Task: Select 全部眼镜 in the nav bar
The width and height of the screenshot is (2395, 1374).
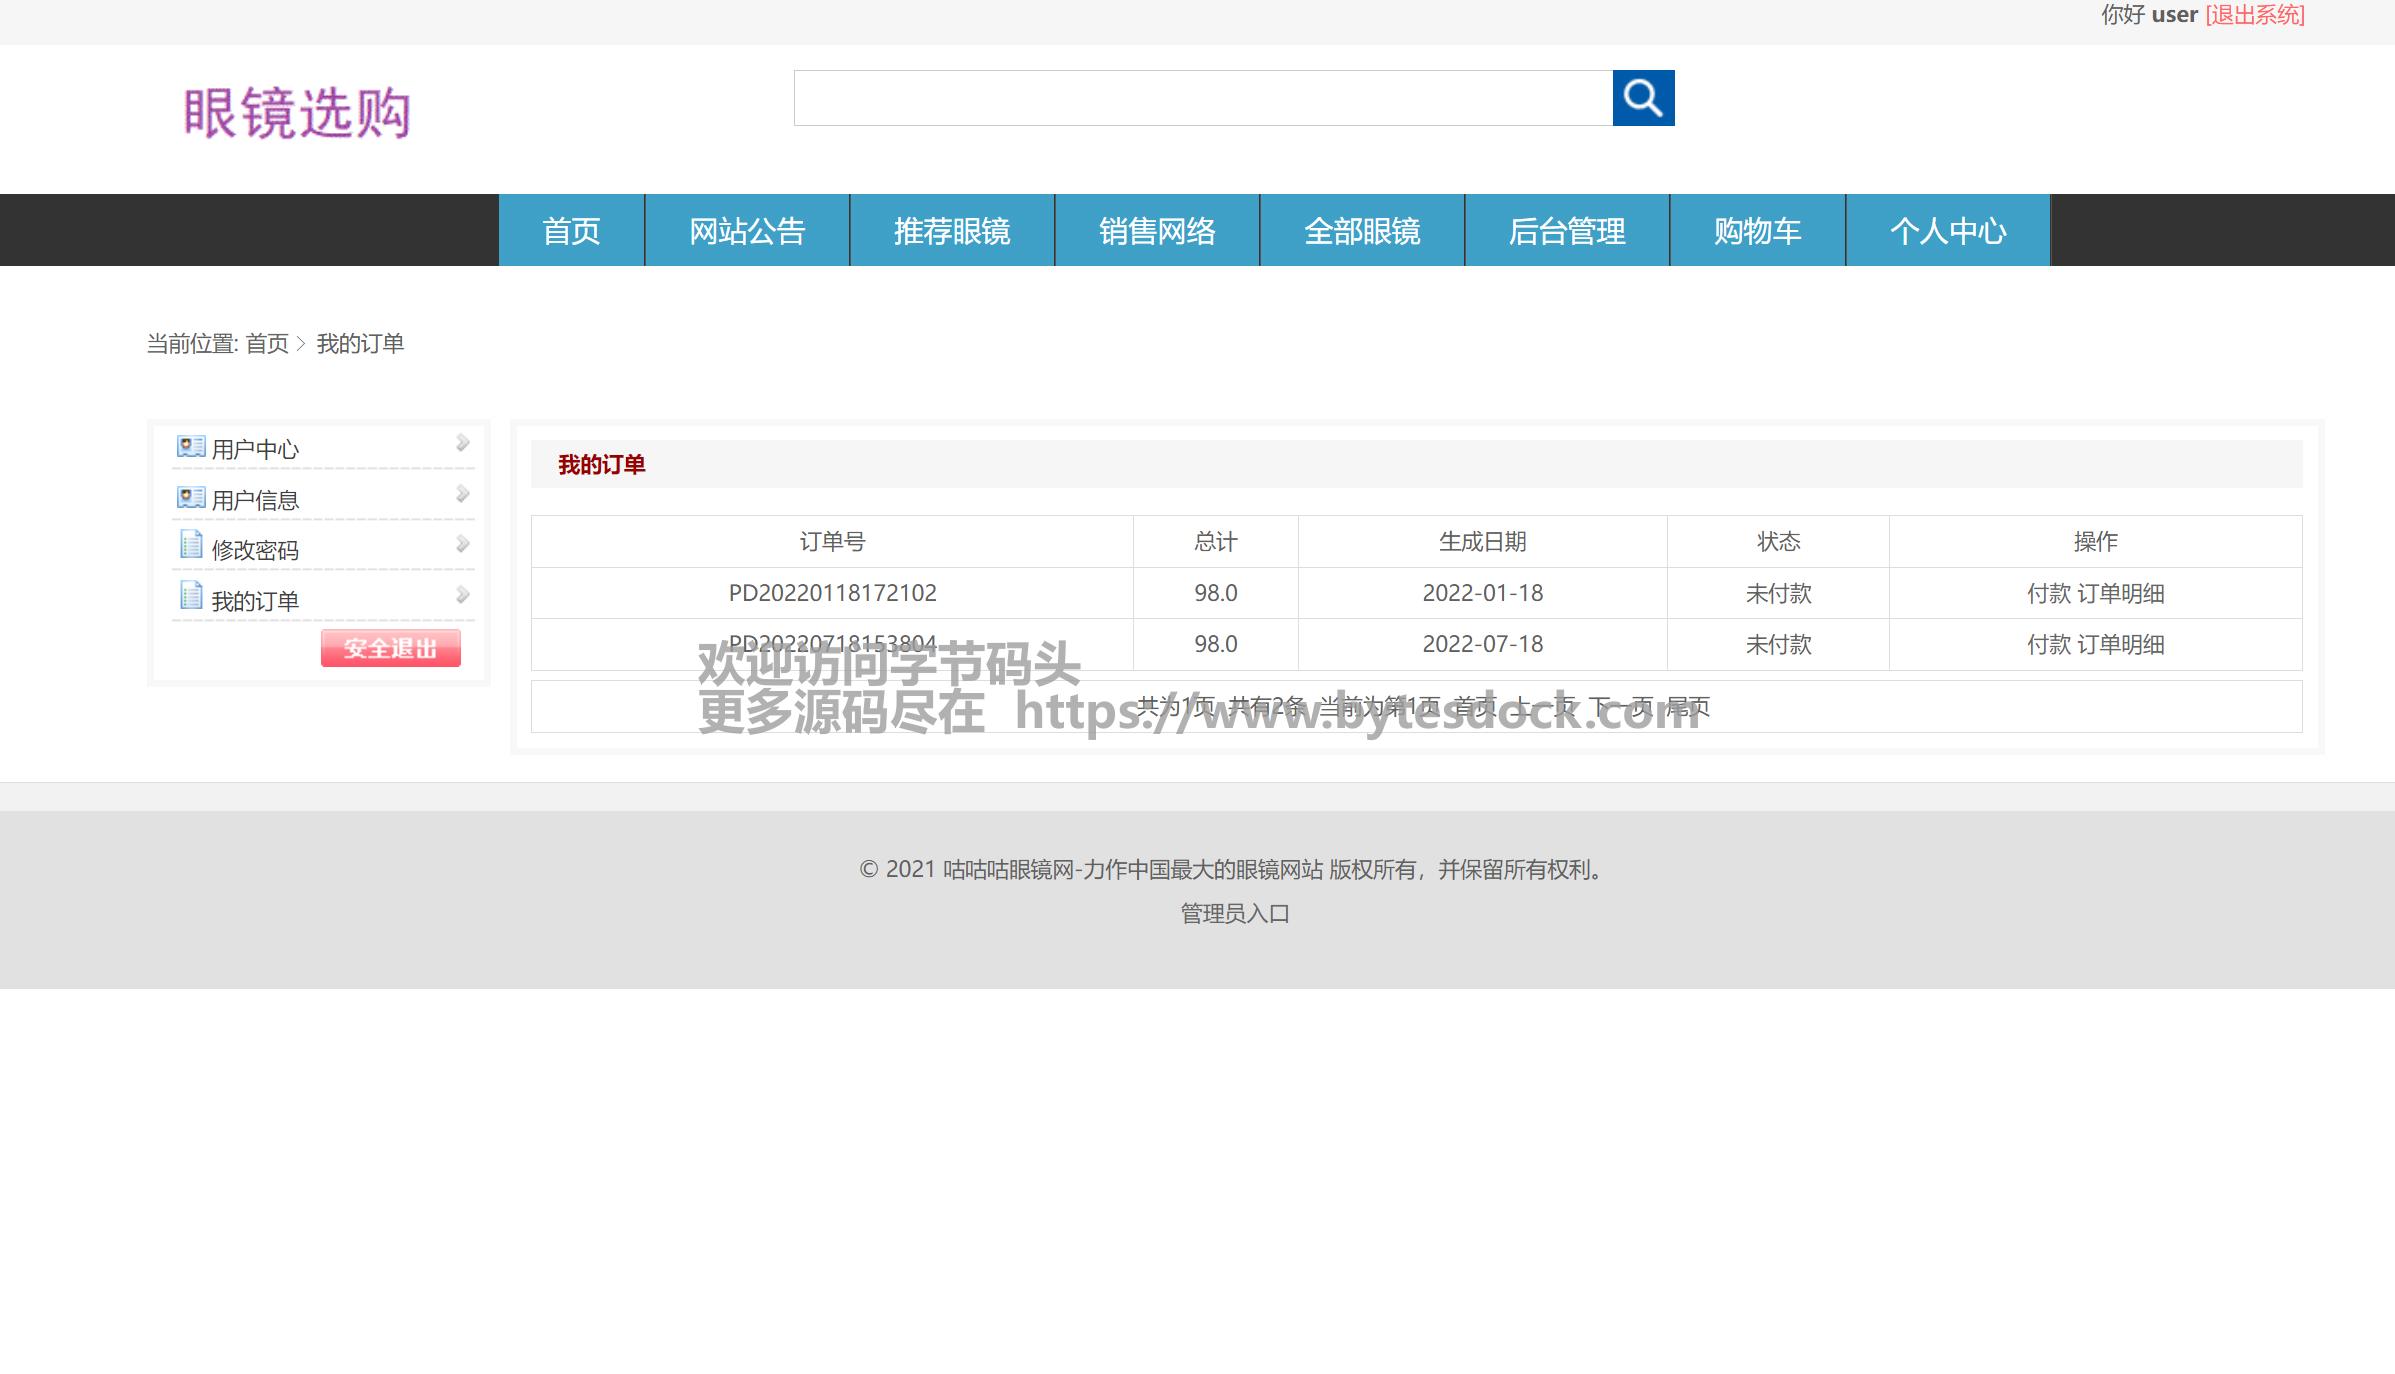Action: coord(1362,231)
